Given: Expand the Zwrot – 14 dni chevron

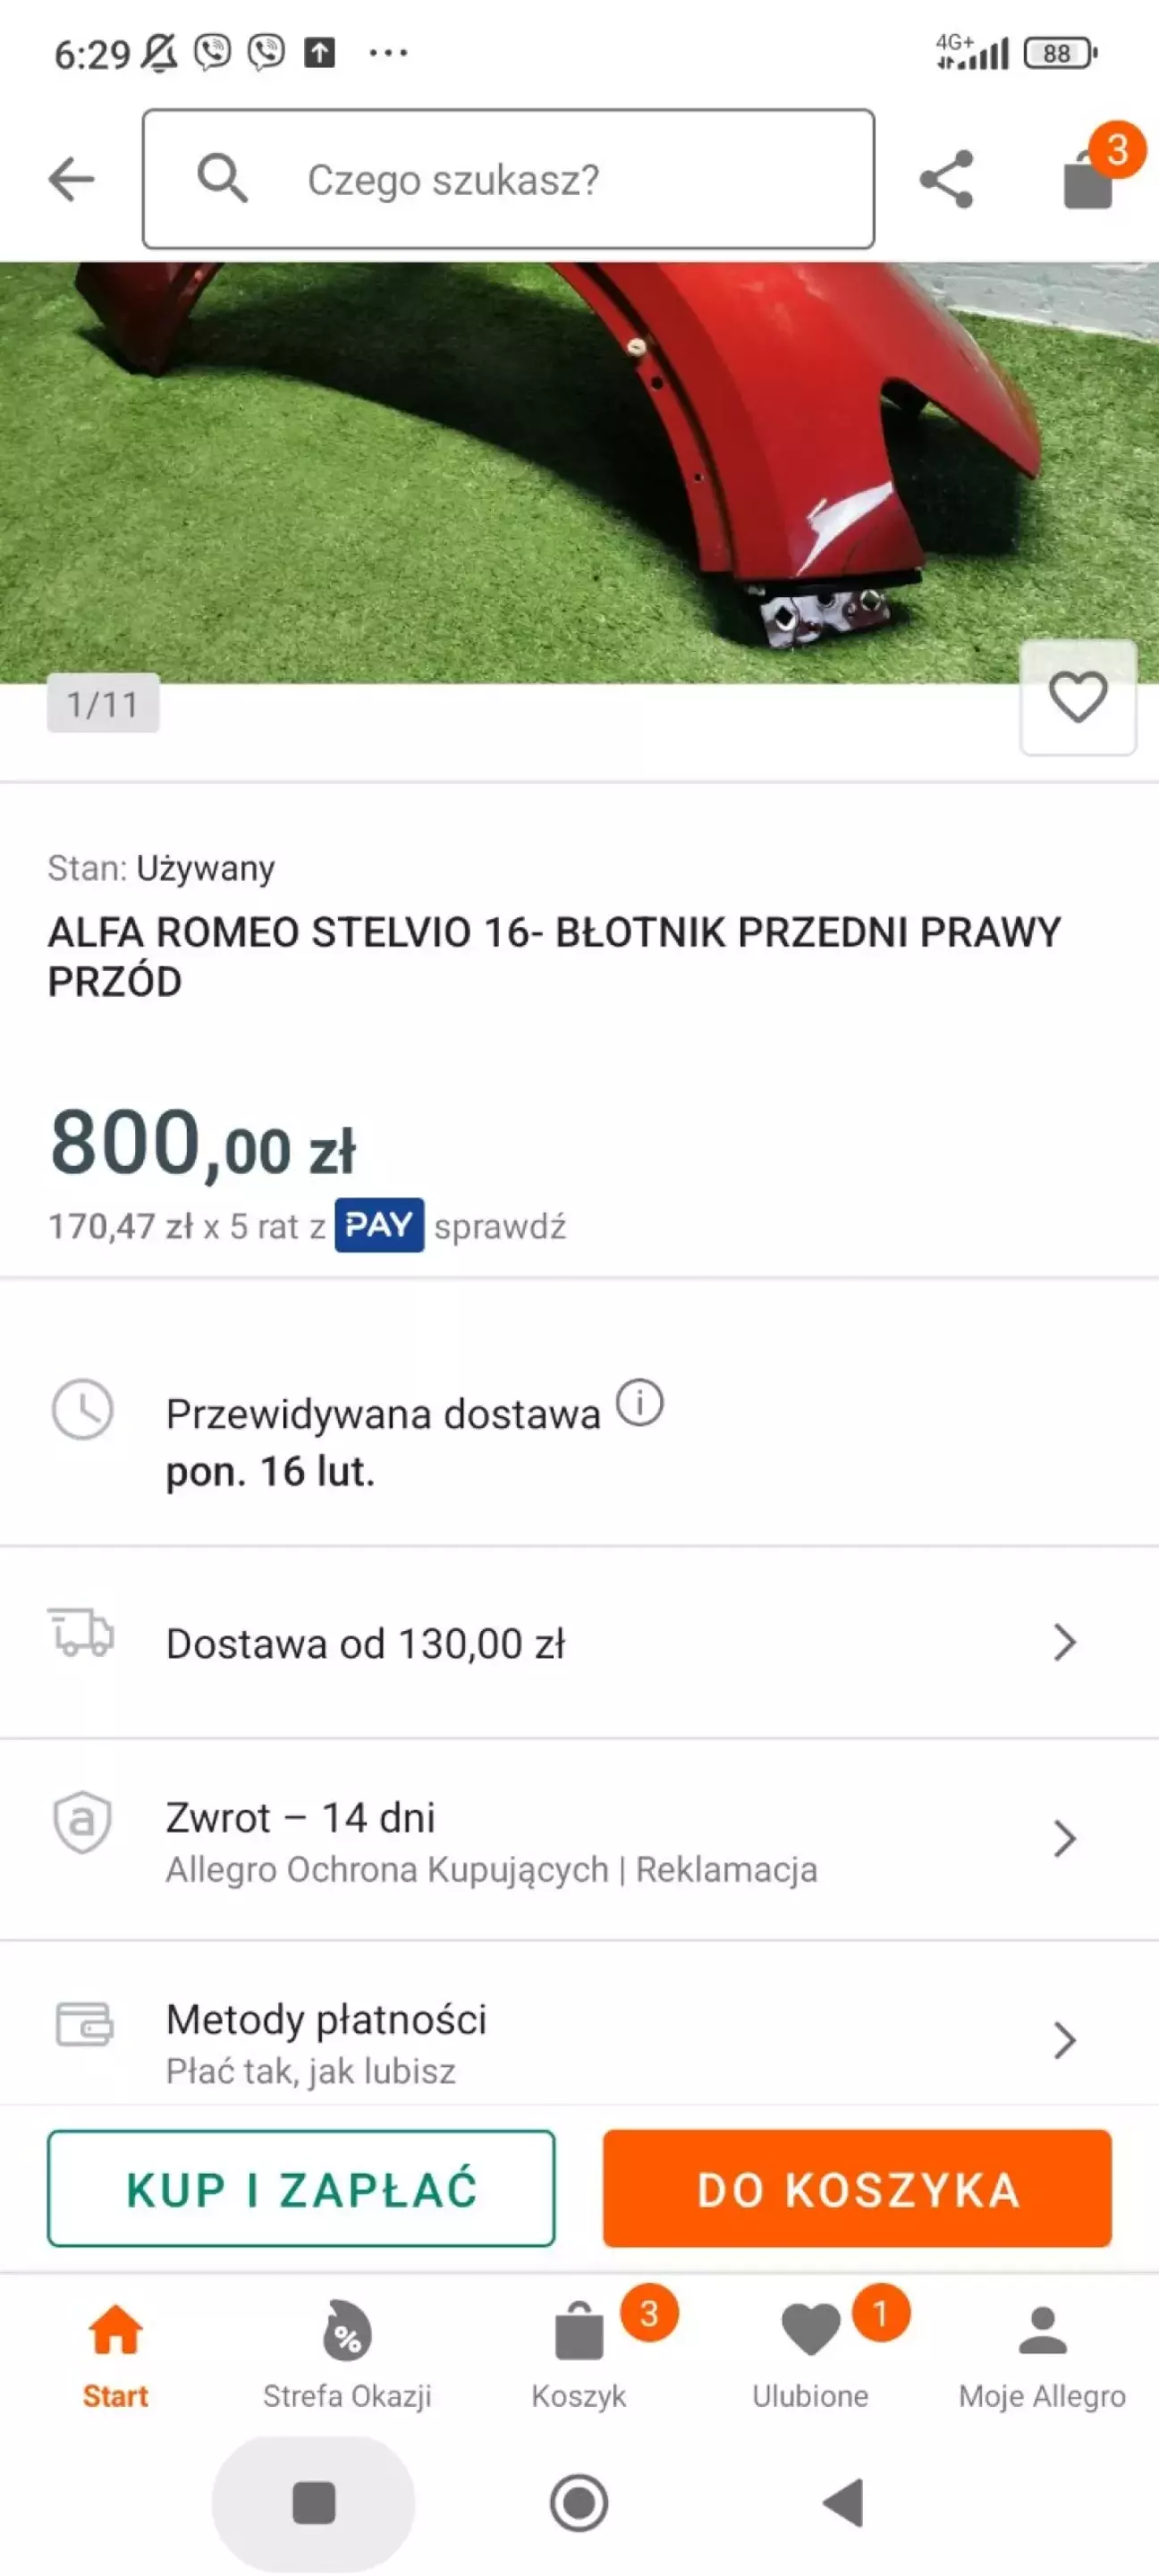Looking at the screenshot, I should click(1064, 1839).
